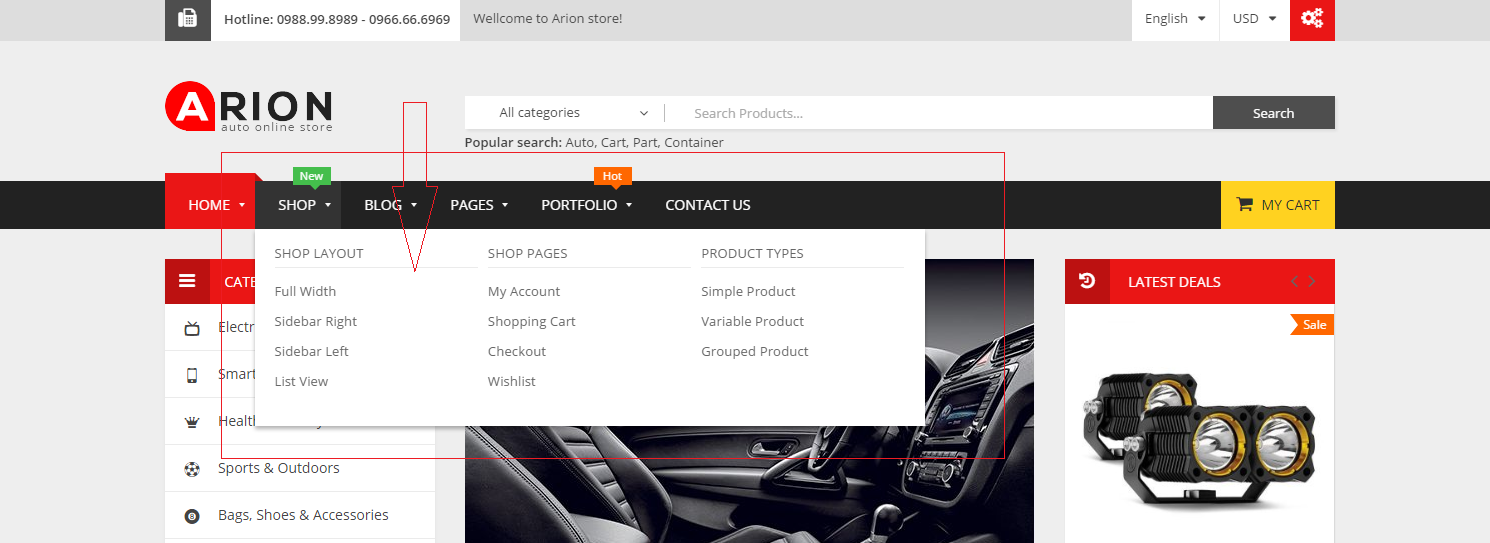Viewport: 1490px width, 543px height.
Task: Click the hotline phone icon
Action: [187, 19]
